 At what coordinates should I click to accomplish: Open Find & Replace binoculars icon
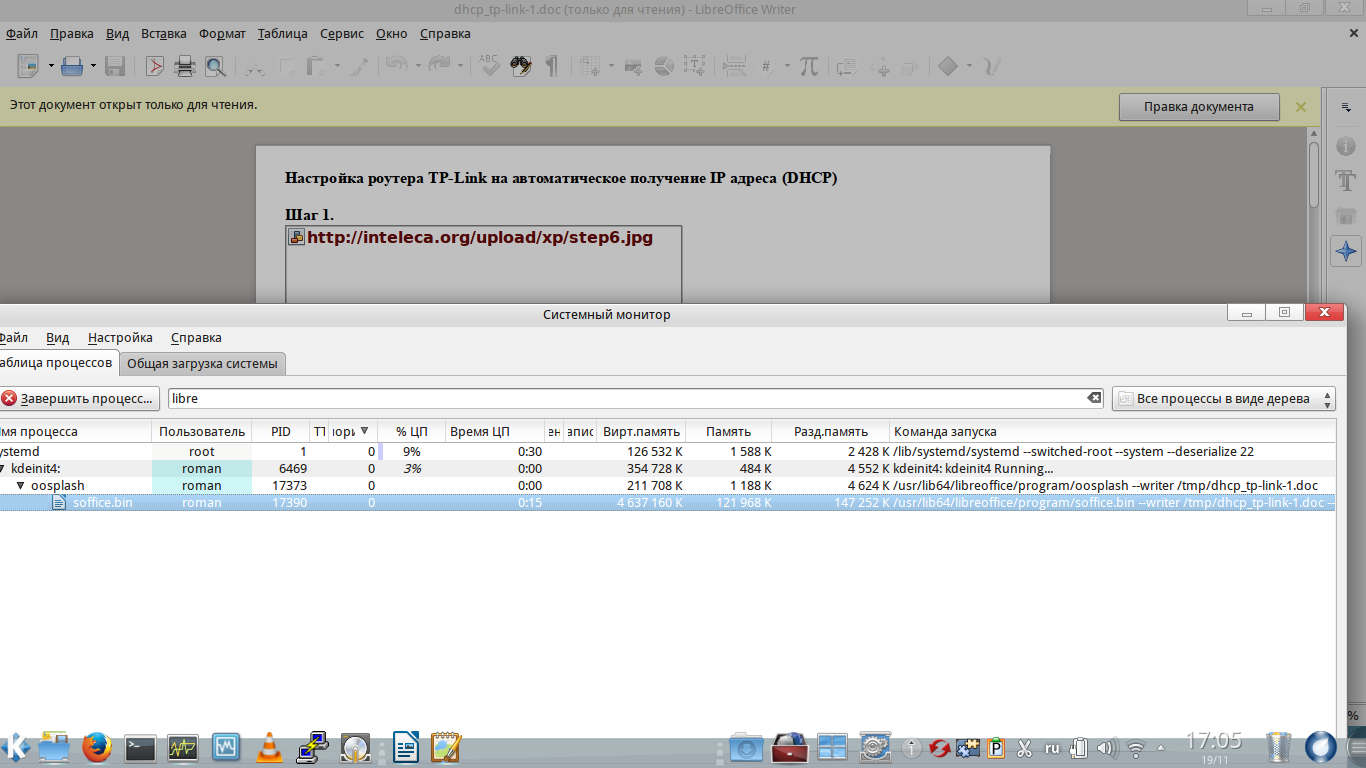pos(520,66)
